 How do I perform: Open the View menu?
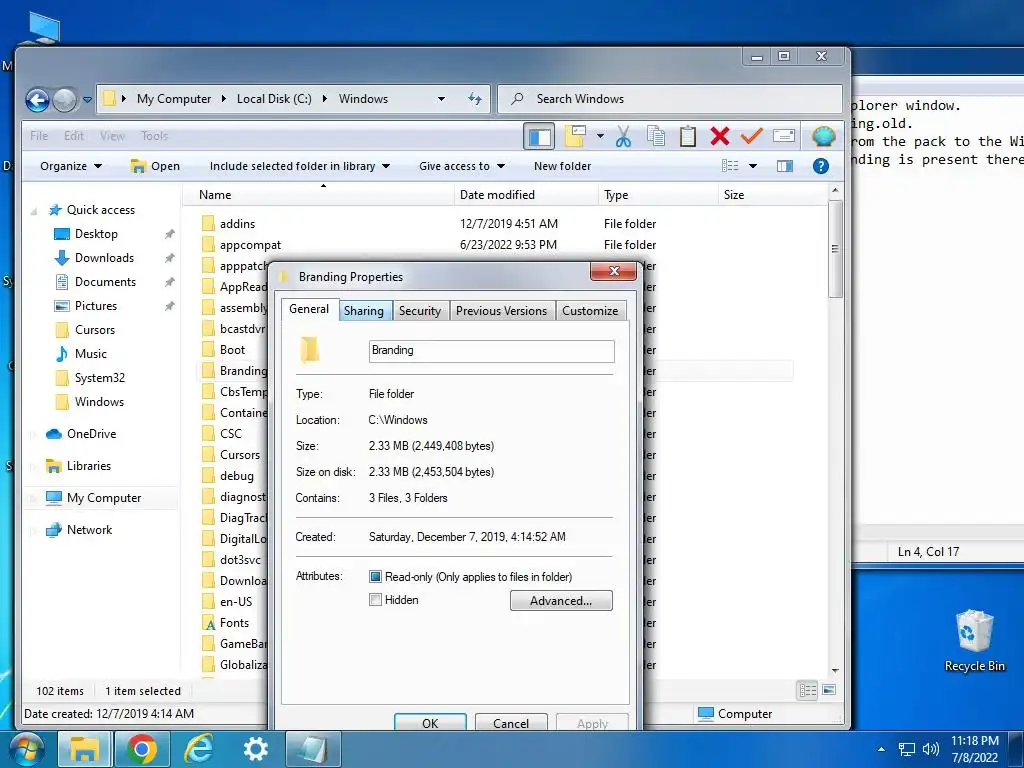[112, 136]
